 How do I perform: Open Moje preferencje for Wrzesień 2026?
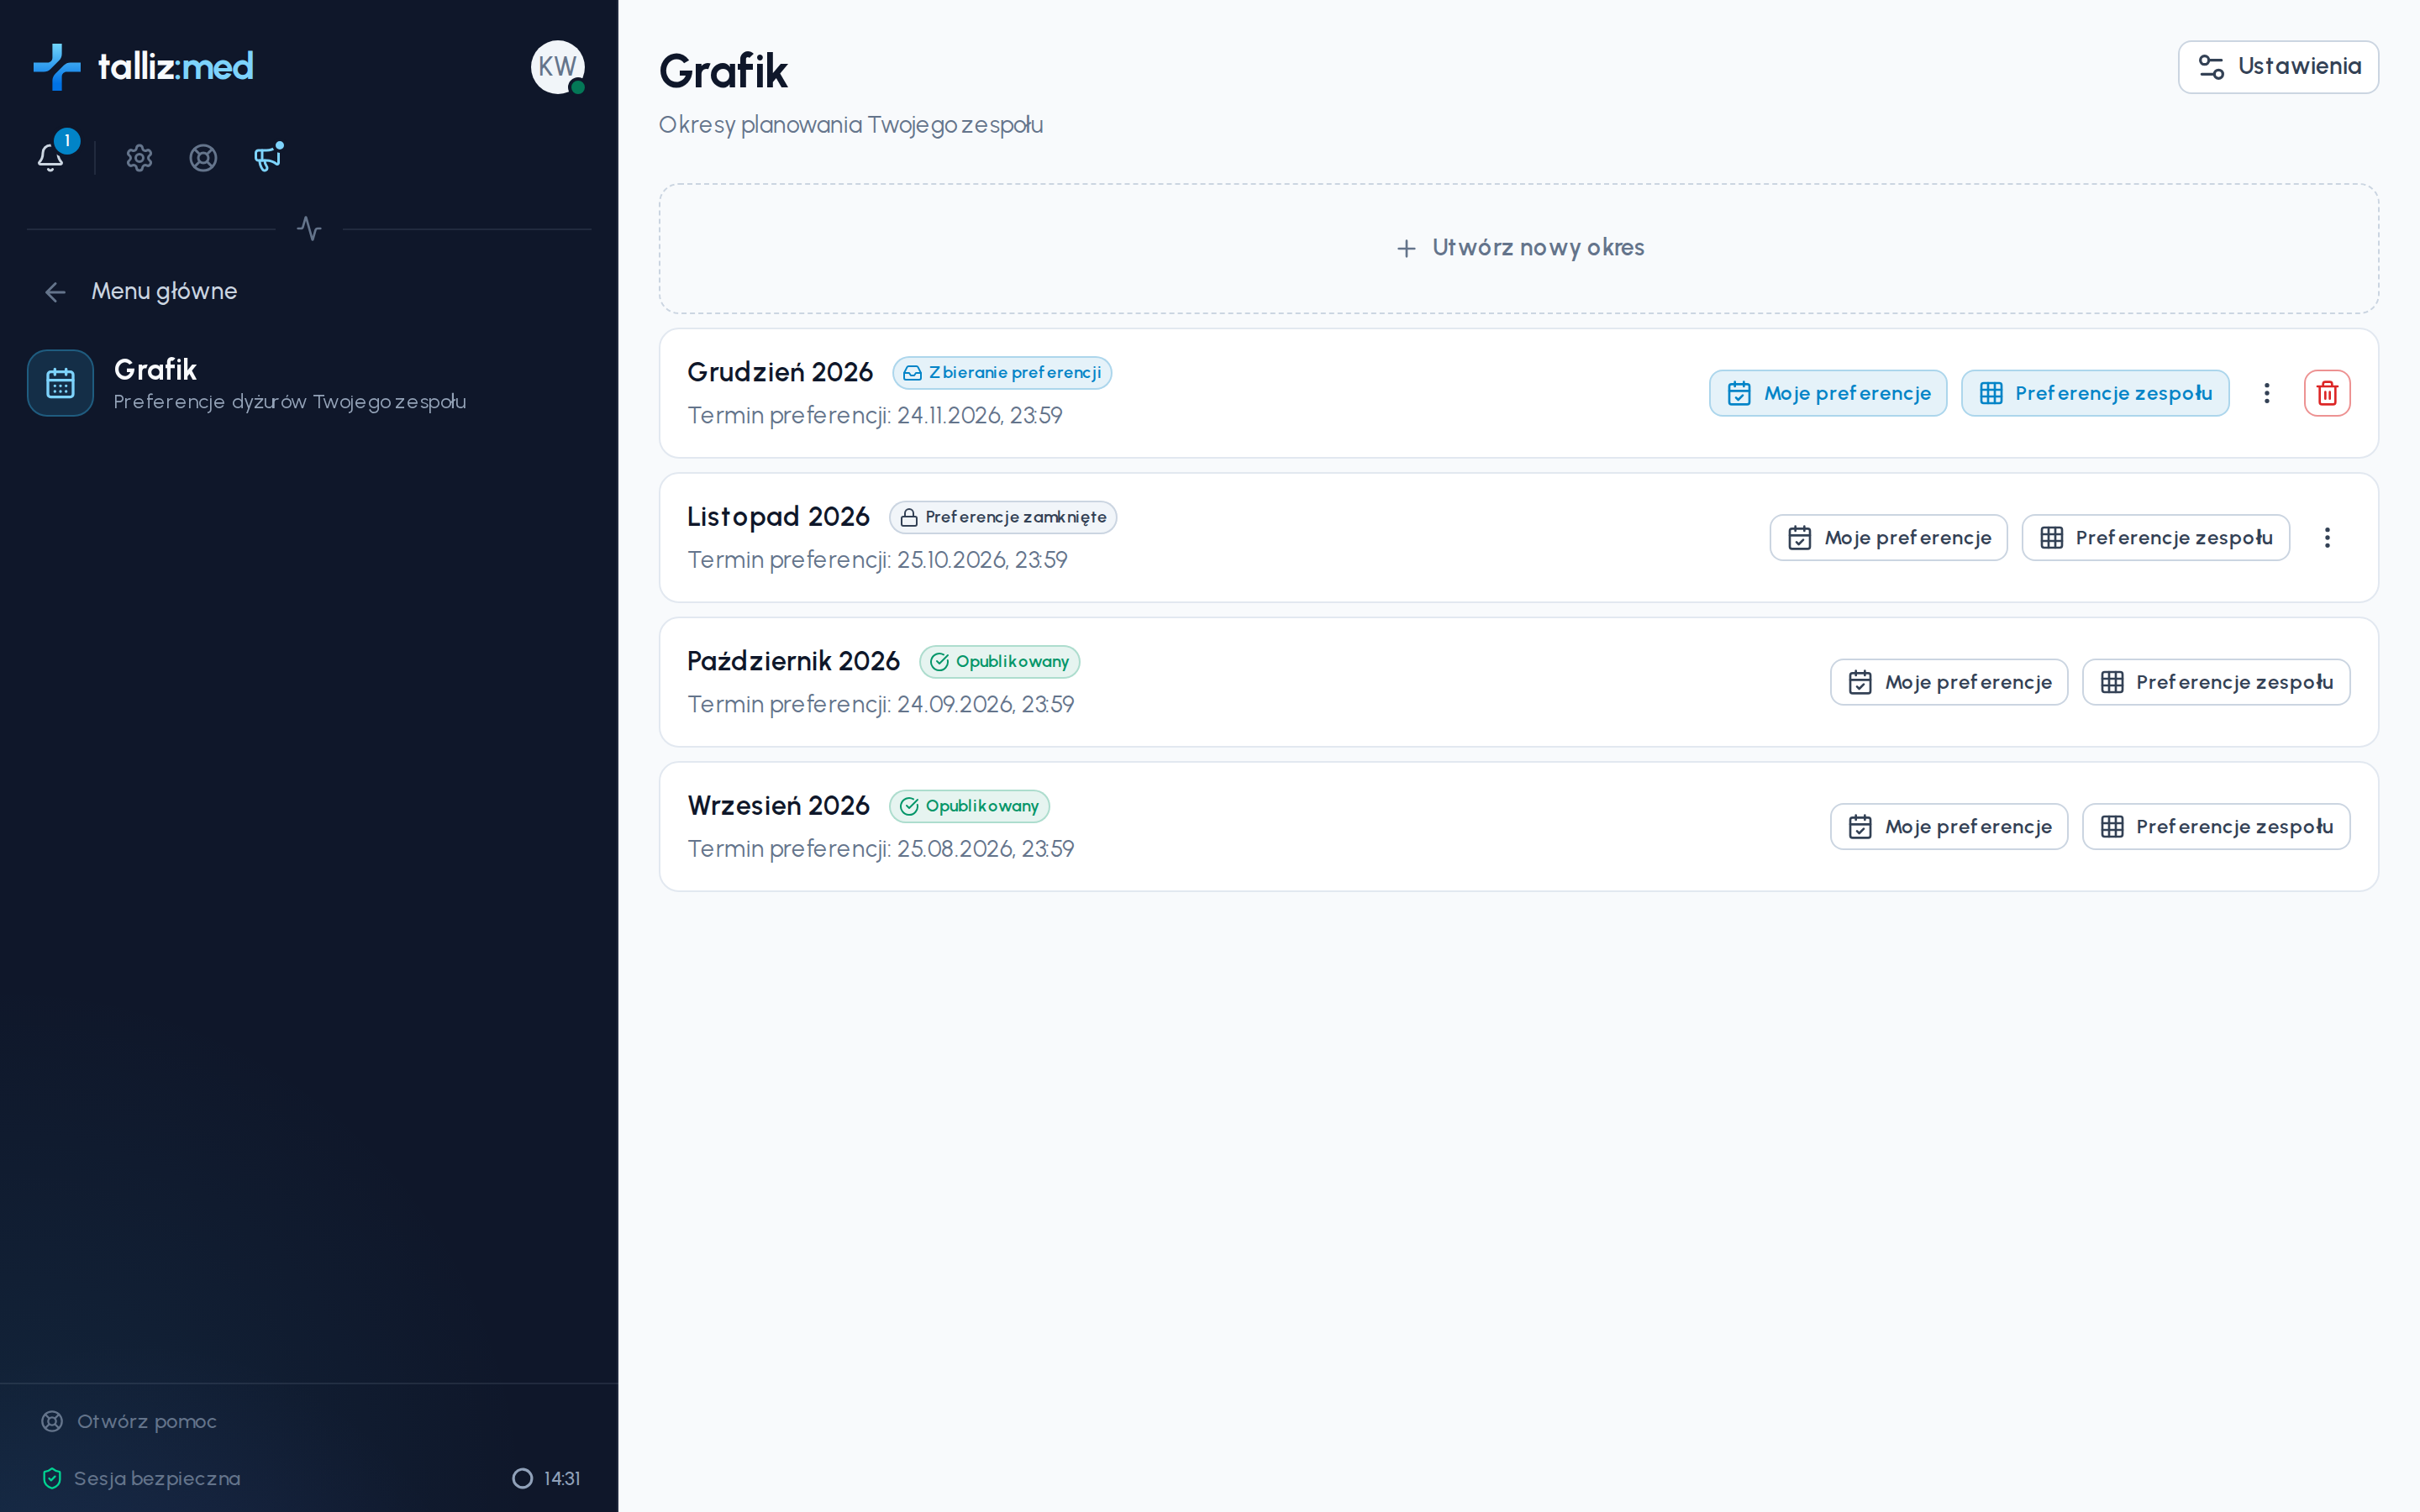(1949, 827)
